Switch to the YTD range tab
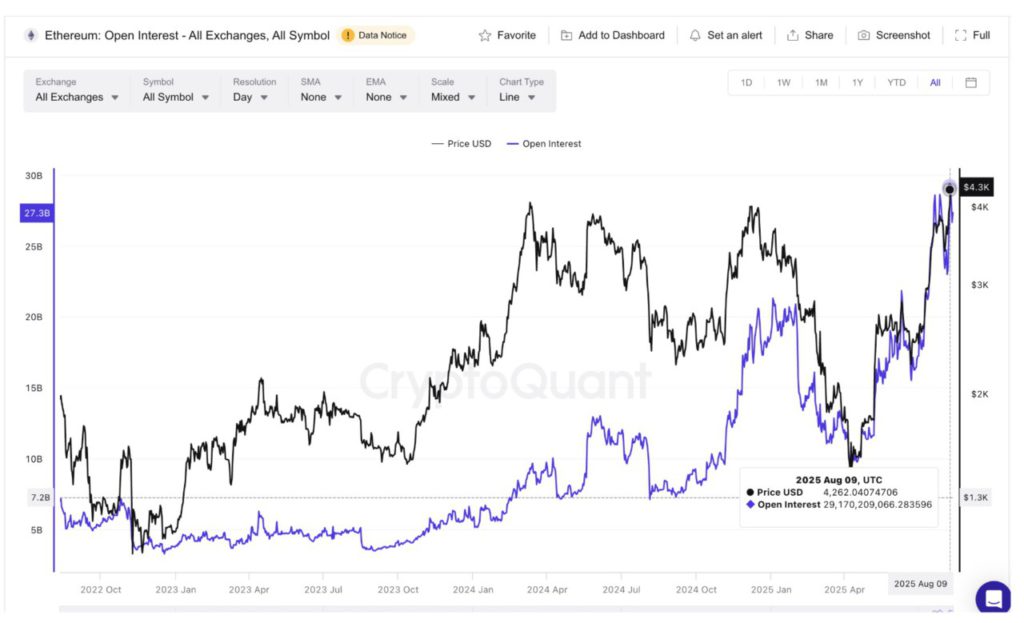 (896, 82)
